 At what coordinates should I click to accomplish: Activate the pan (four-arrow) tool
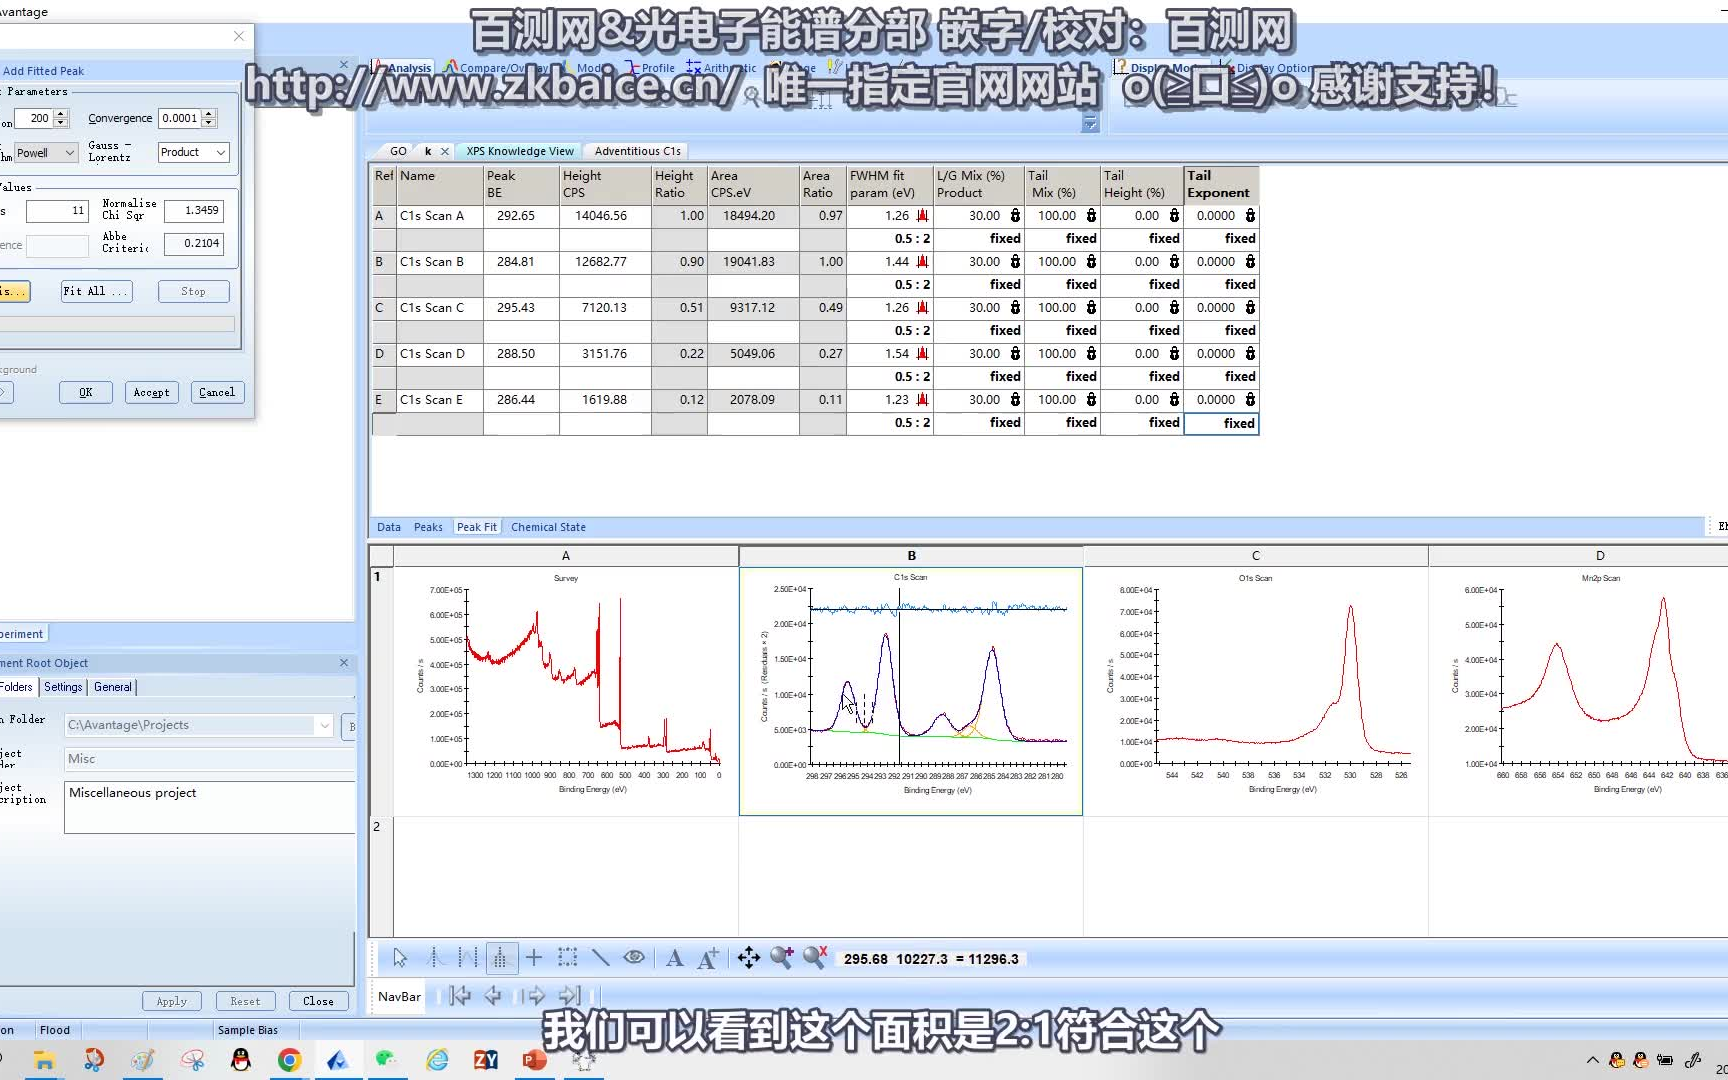749,957
